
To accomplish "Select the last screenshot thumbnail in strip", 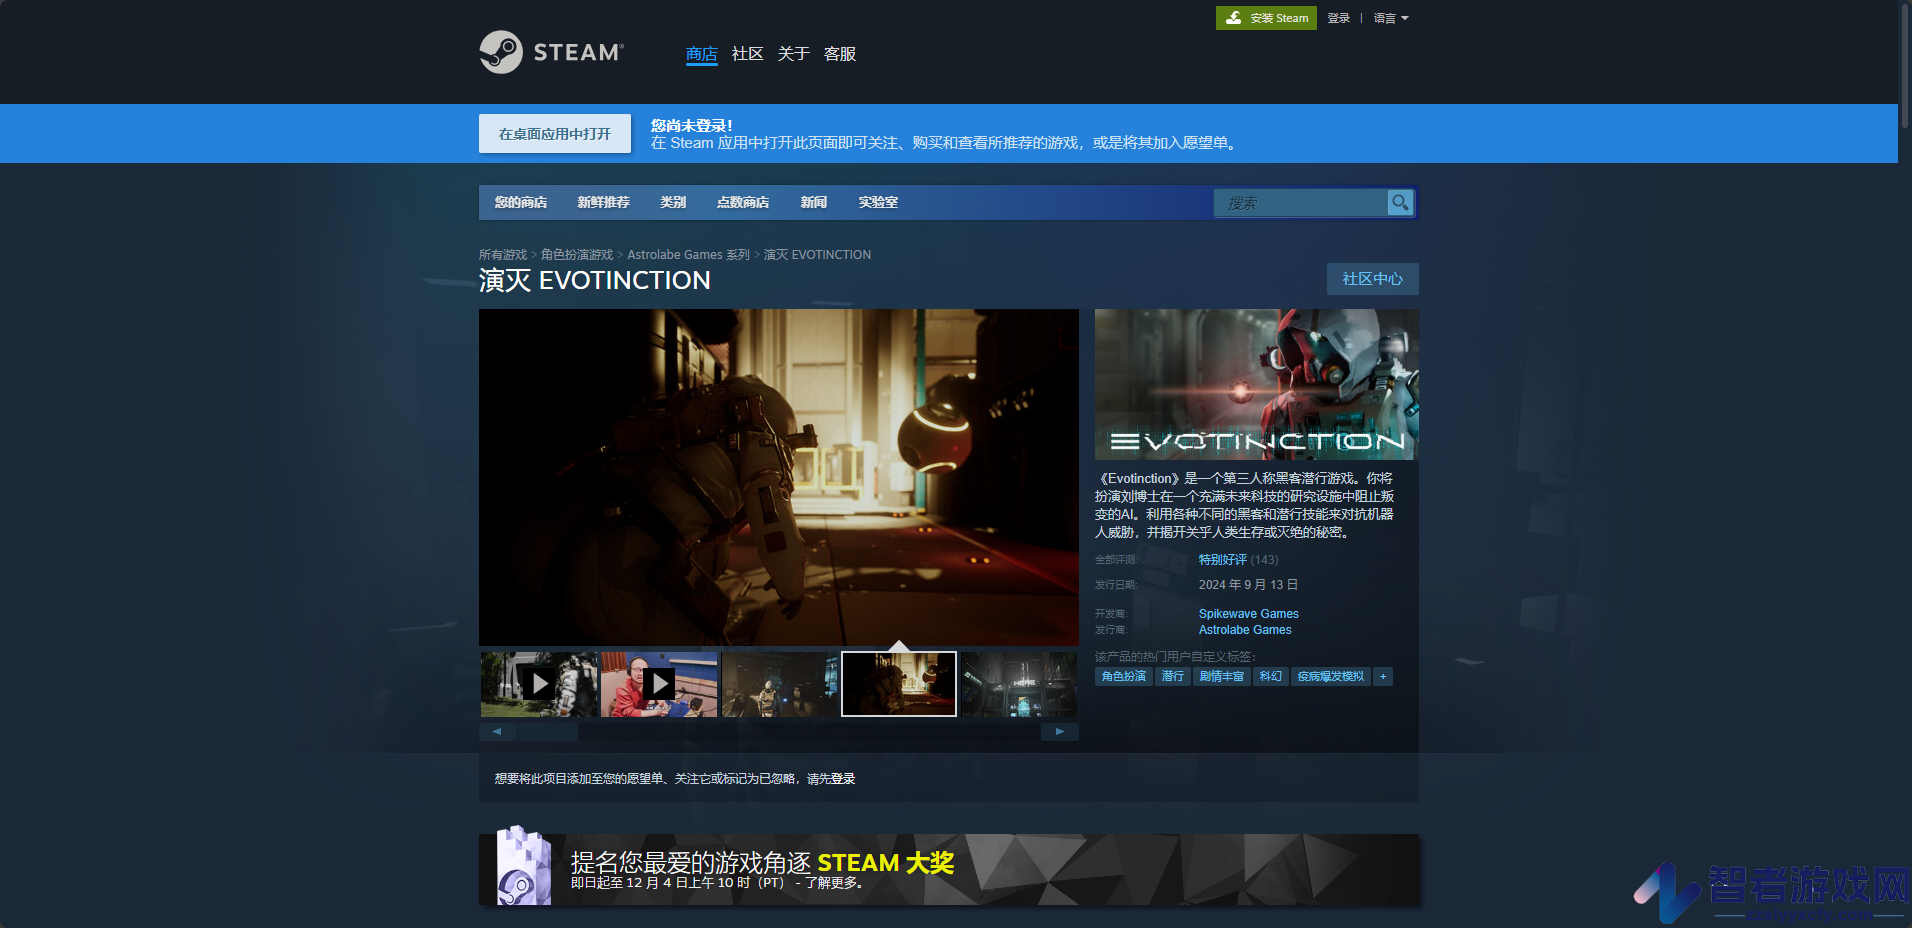I will [x=1019, y=684].
